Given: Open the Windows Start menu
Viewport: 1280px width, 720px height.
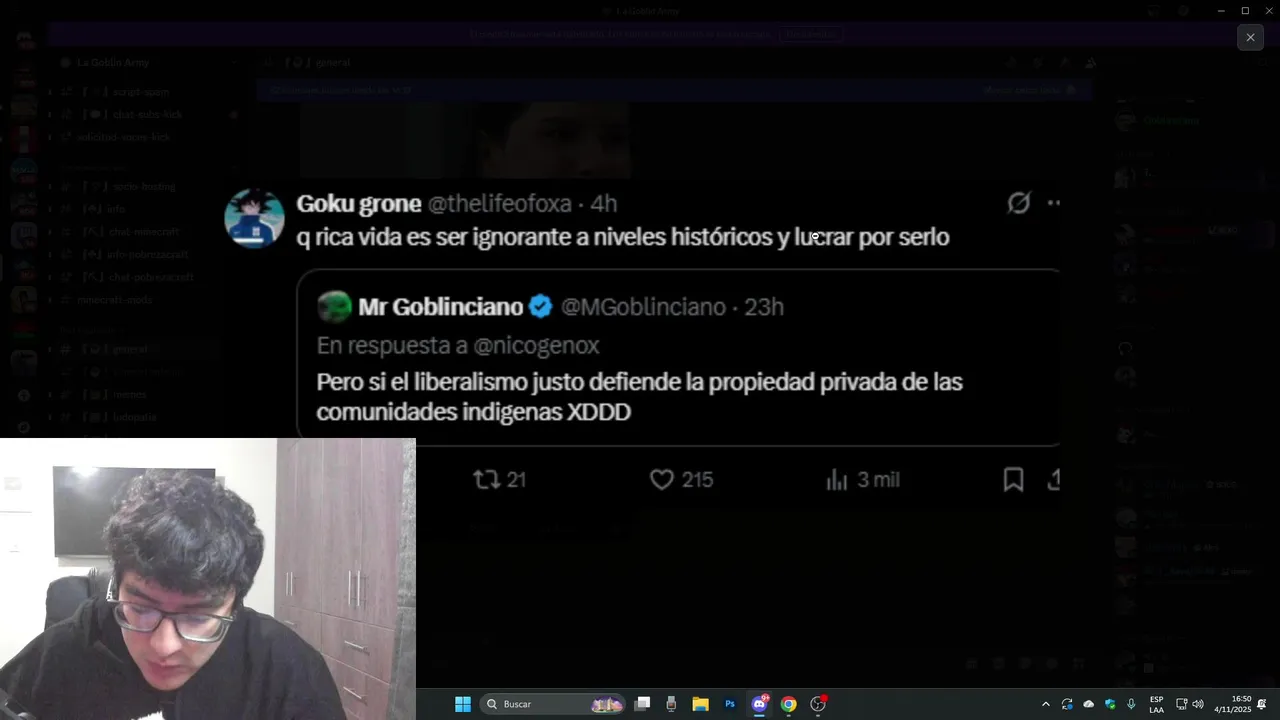Looking at the screenshot, I should coord(463,704).
